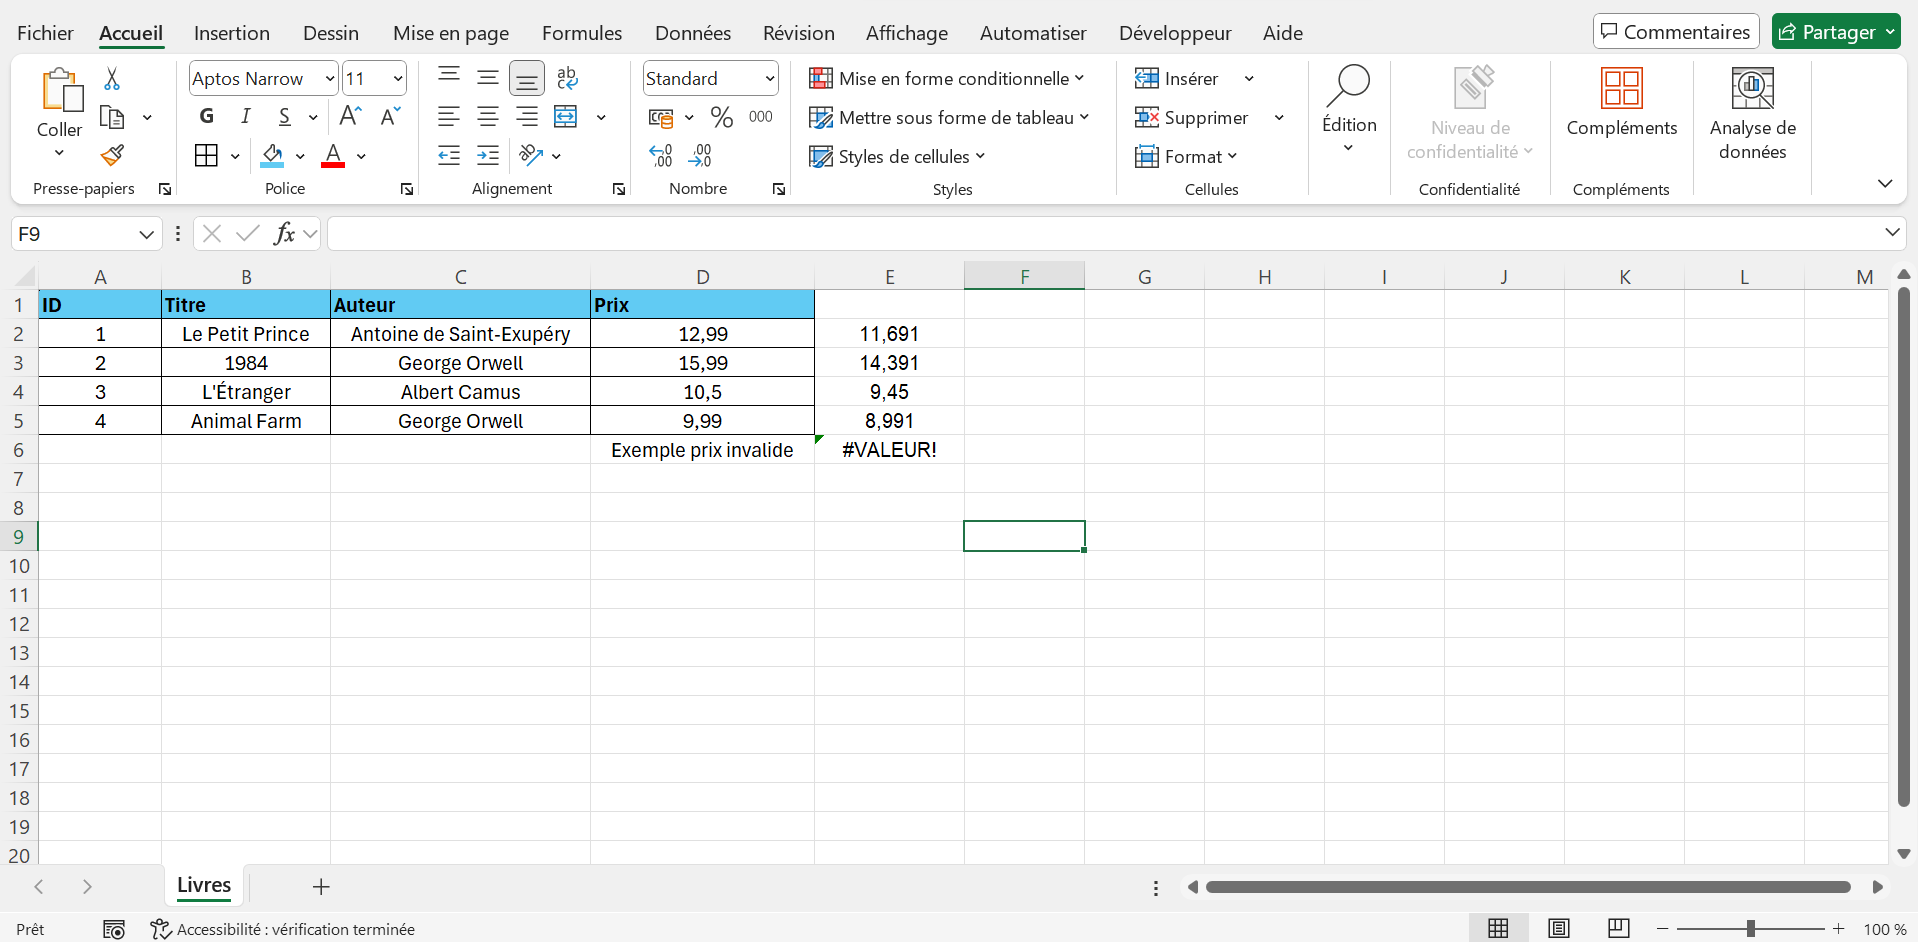The image size is (1918, 942).
Task: Click the Partager button
Action: pos(1836,32)
